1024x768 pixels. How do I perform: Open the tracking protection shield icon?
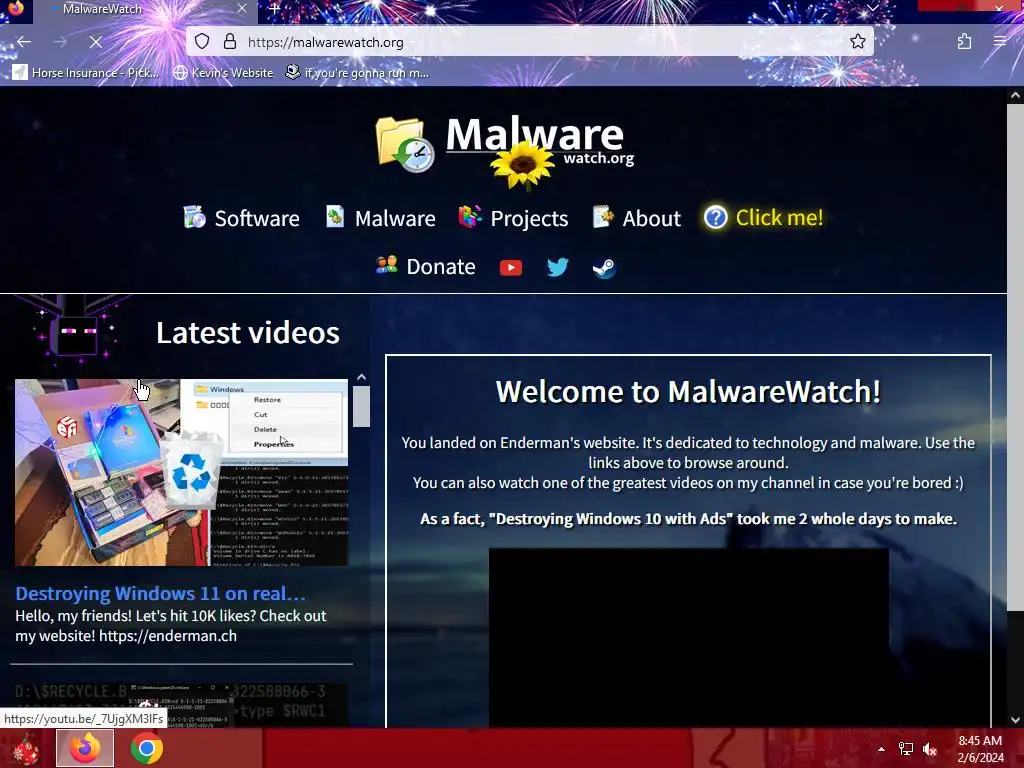(x=202, y=42)
